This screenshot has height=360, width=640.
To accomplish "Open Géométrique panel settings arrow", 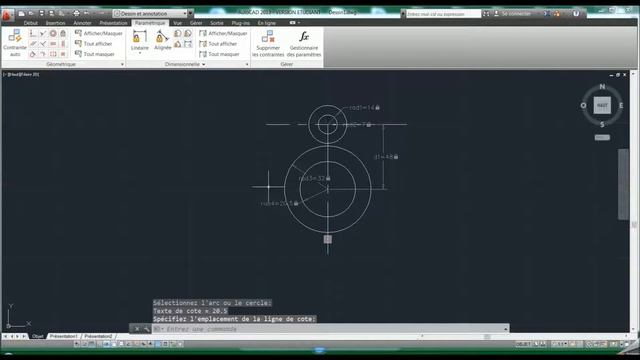I will click(x=122, y=64).
